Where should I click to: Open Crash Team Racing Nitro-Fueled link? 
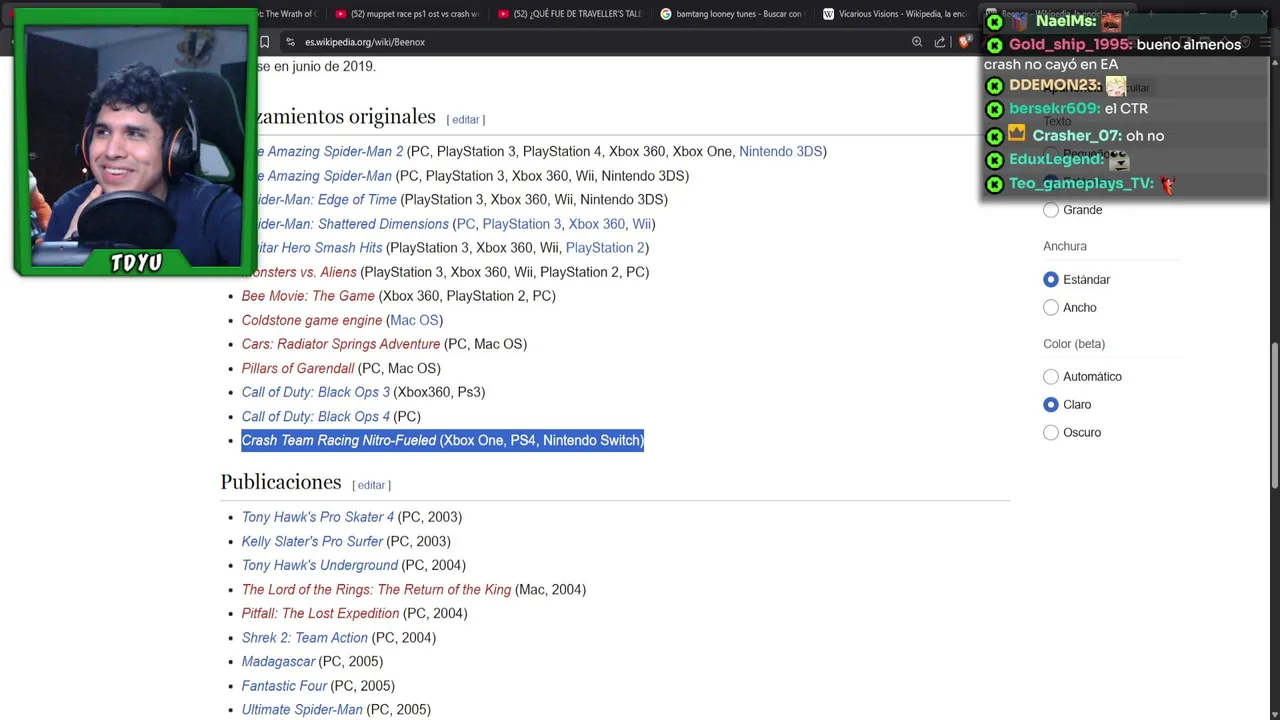point(339,440)
